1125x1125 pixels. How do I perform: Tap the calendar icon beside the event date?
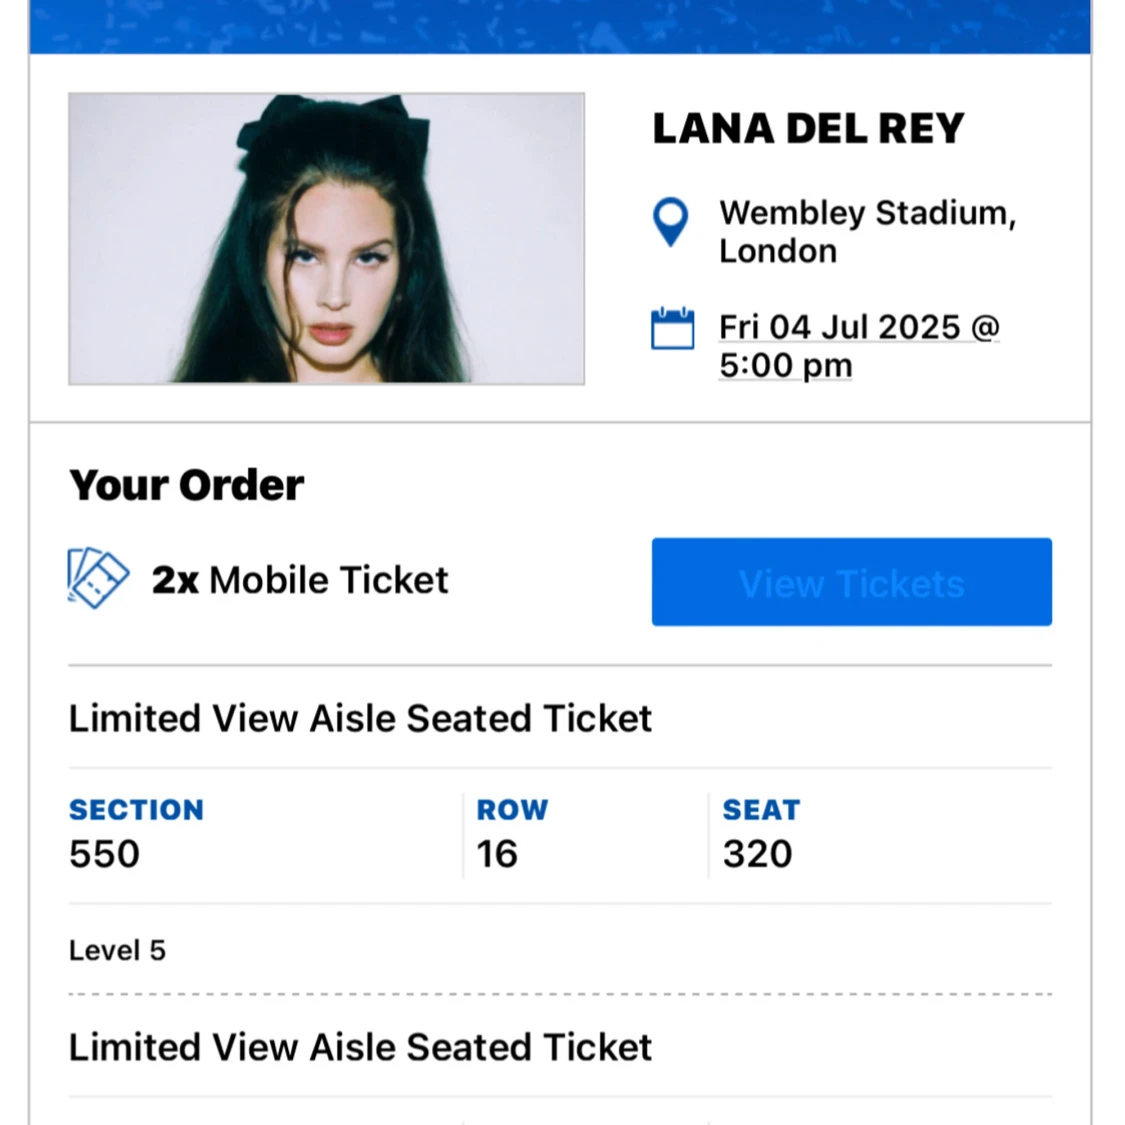(673, 327)
